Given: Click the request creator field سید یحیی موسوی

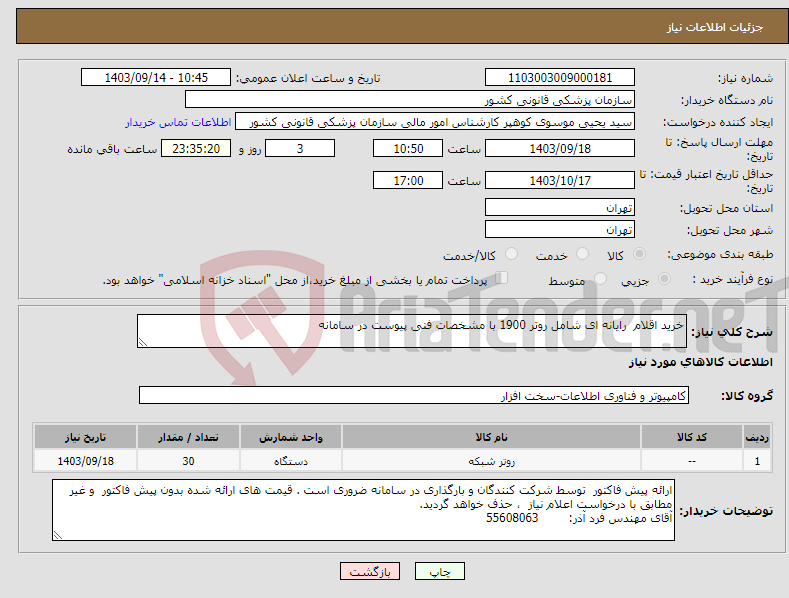Looking at the screenshot, I should pos(435,122).
